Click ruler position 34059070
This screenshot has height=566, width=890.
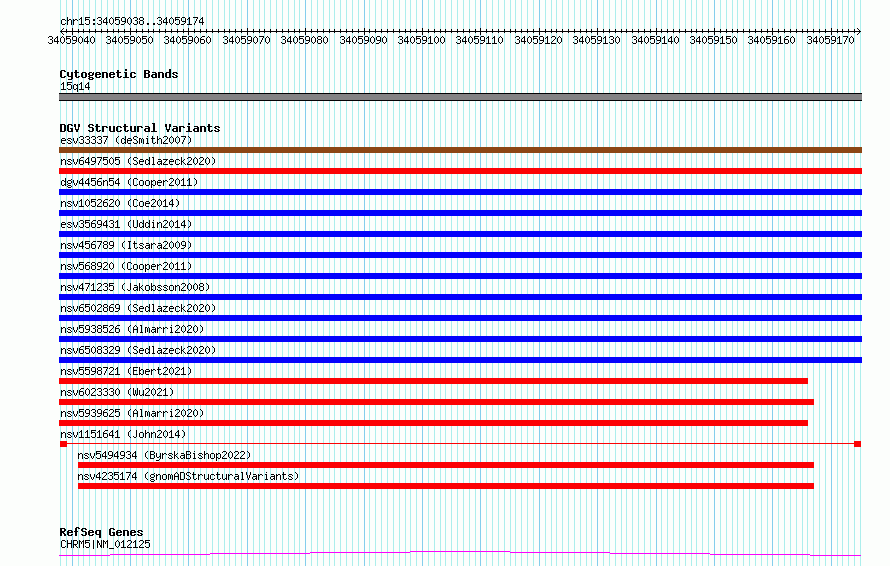[246, 40]
